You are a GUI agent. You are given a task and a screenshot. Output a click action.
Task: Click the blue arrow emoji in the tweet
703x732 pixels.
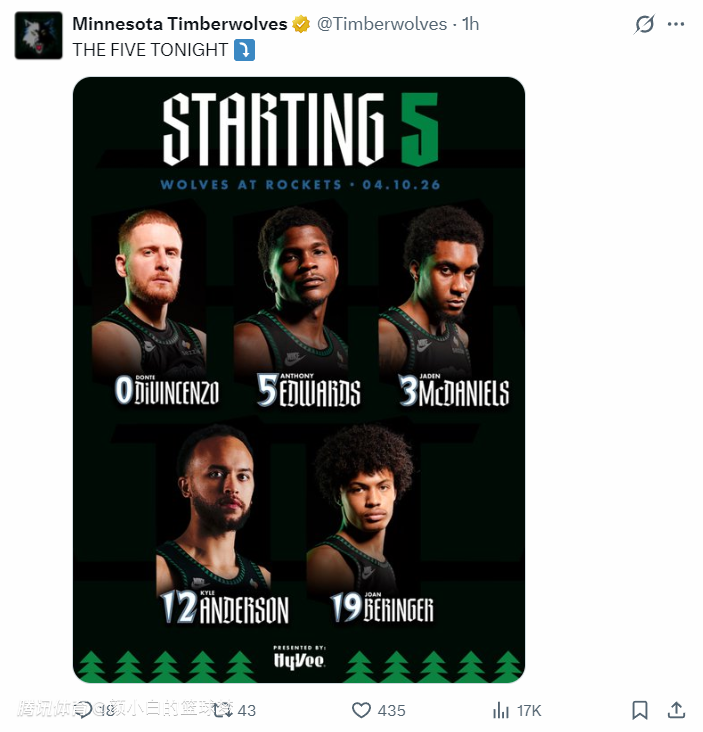point(244,49)
